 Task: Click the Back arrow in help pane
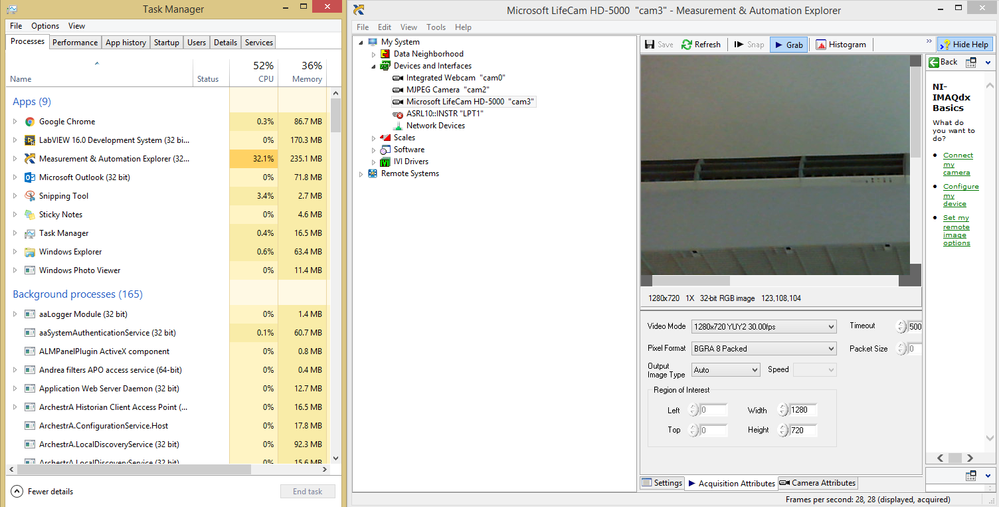click(x=933, y=62)
